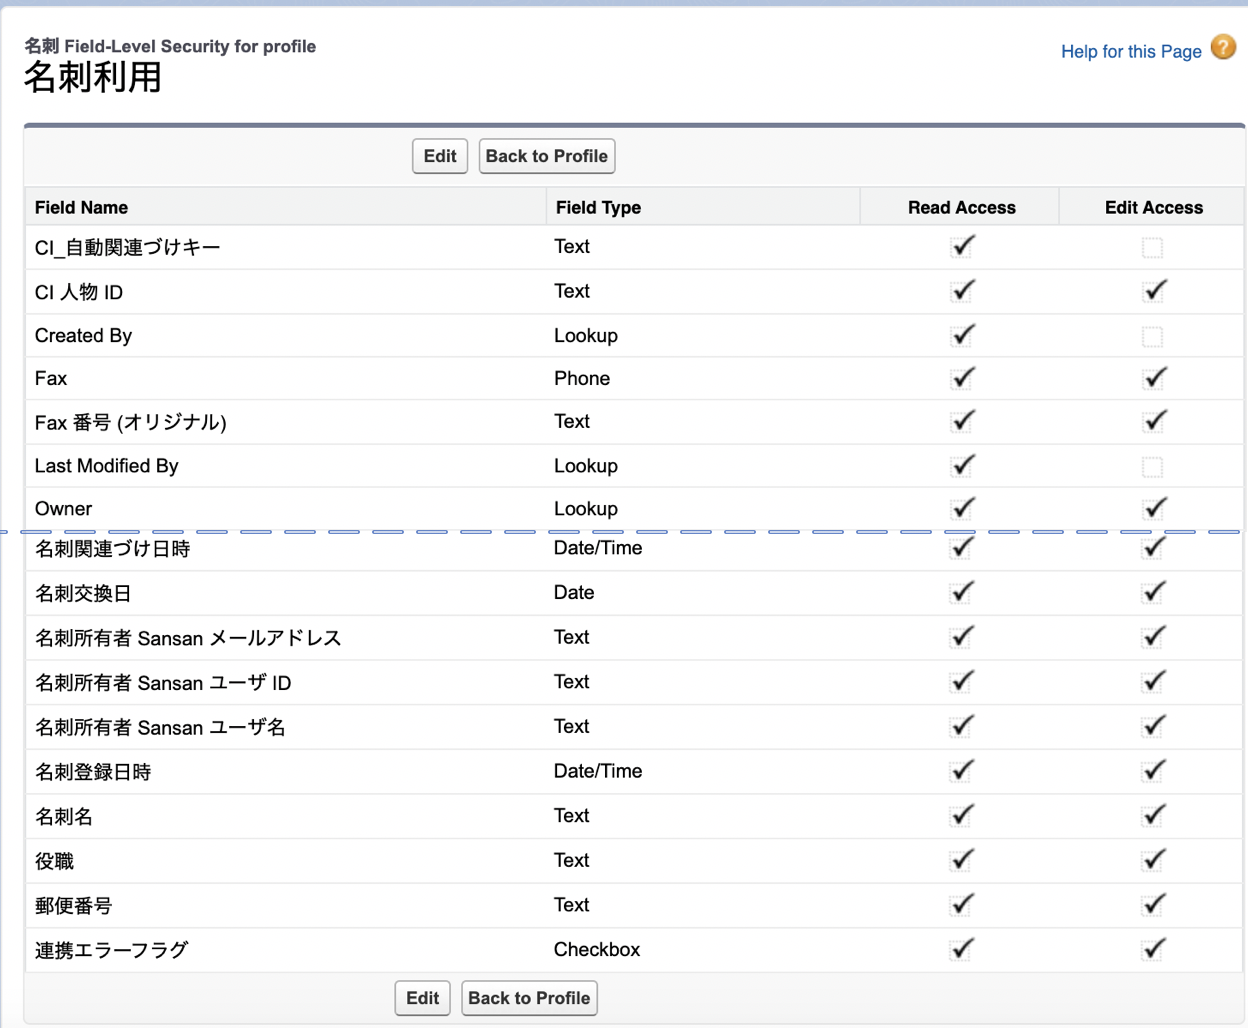Viewport: 1248px width, 1028px height.
Task: Click Edit Access checkbox for Created By
Action: coord(1152,337)
